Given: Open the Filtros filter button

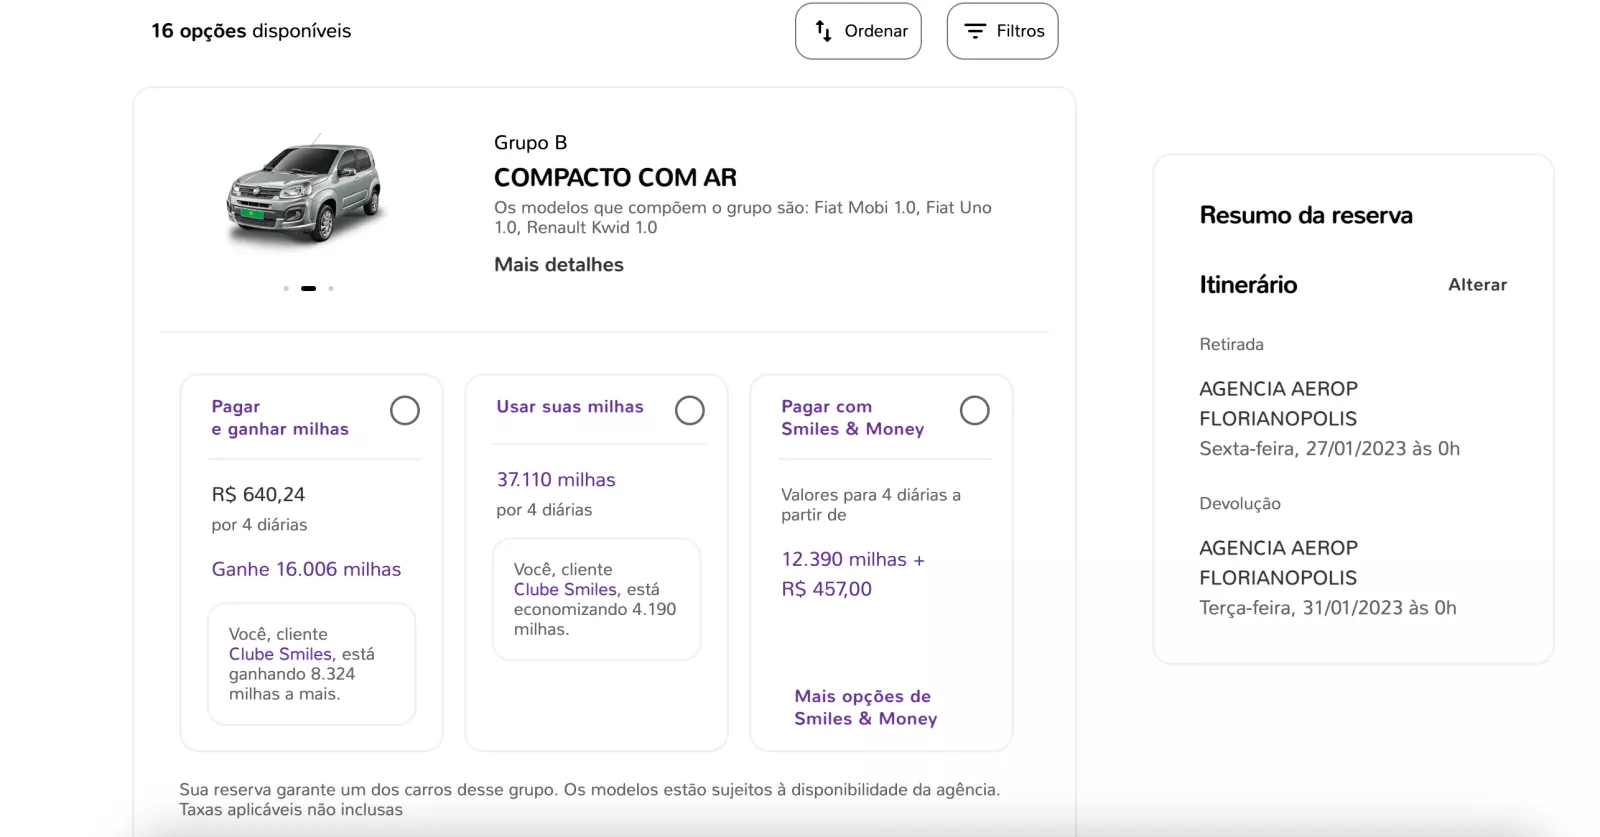Looking at the screenshot, I should [x=1002, y=31].
